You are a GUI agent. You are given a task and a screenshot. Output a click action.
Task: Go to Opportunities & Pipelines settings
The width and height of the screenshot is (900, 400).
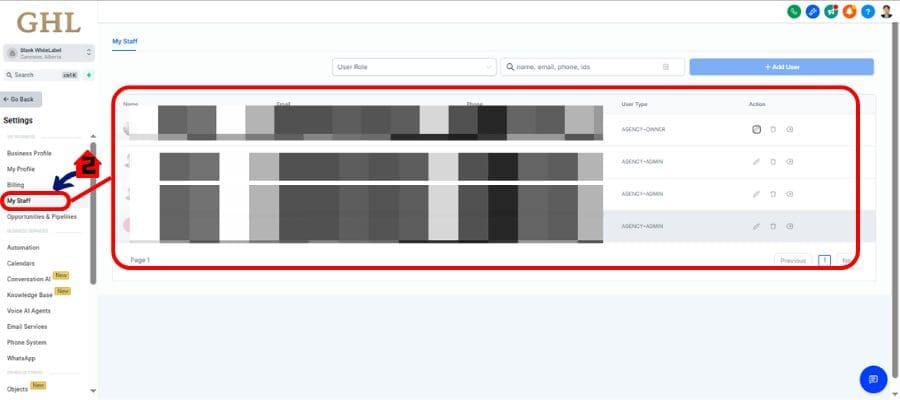click(x=41, y=217)
